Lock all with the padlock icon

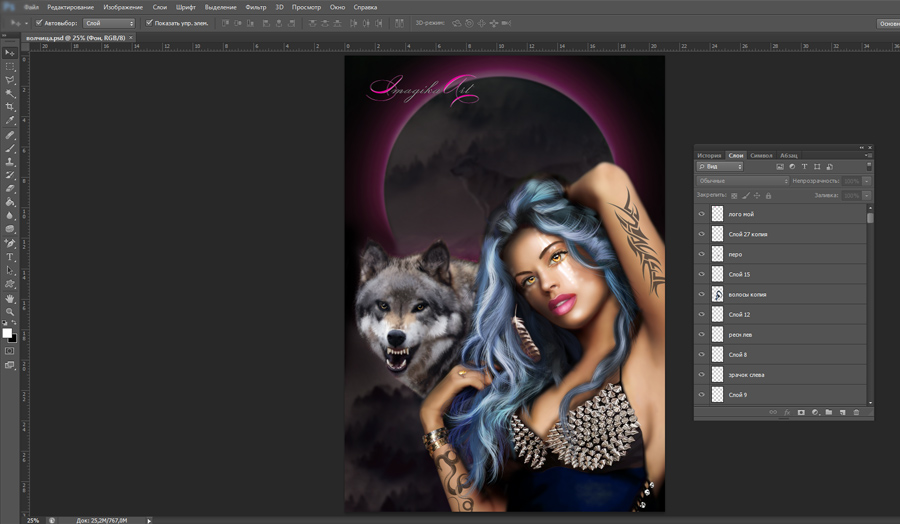pos(768,196)
